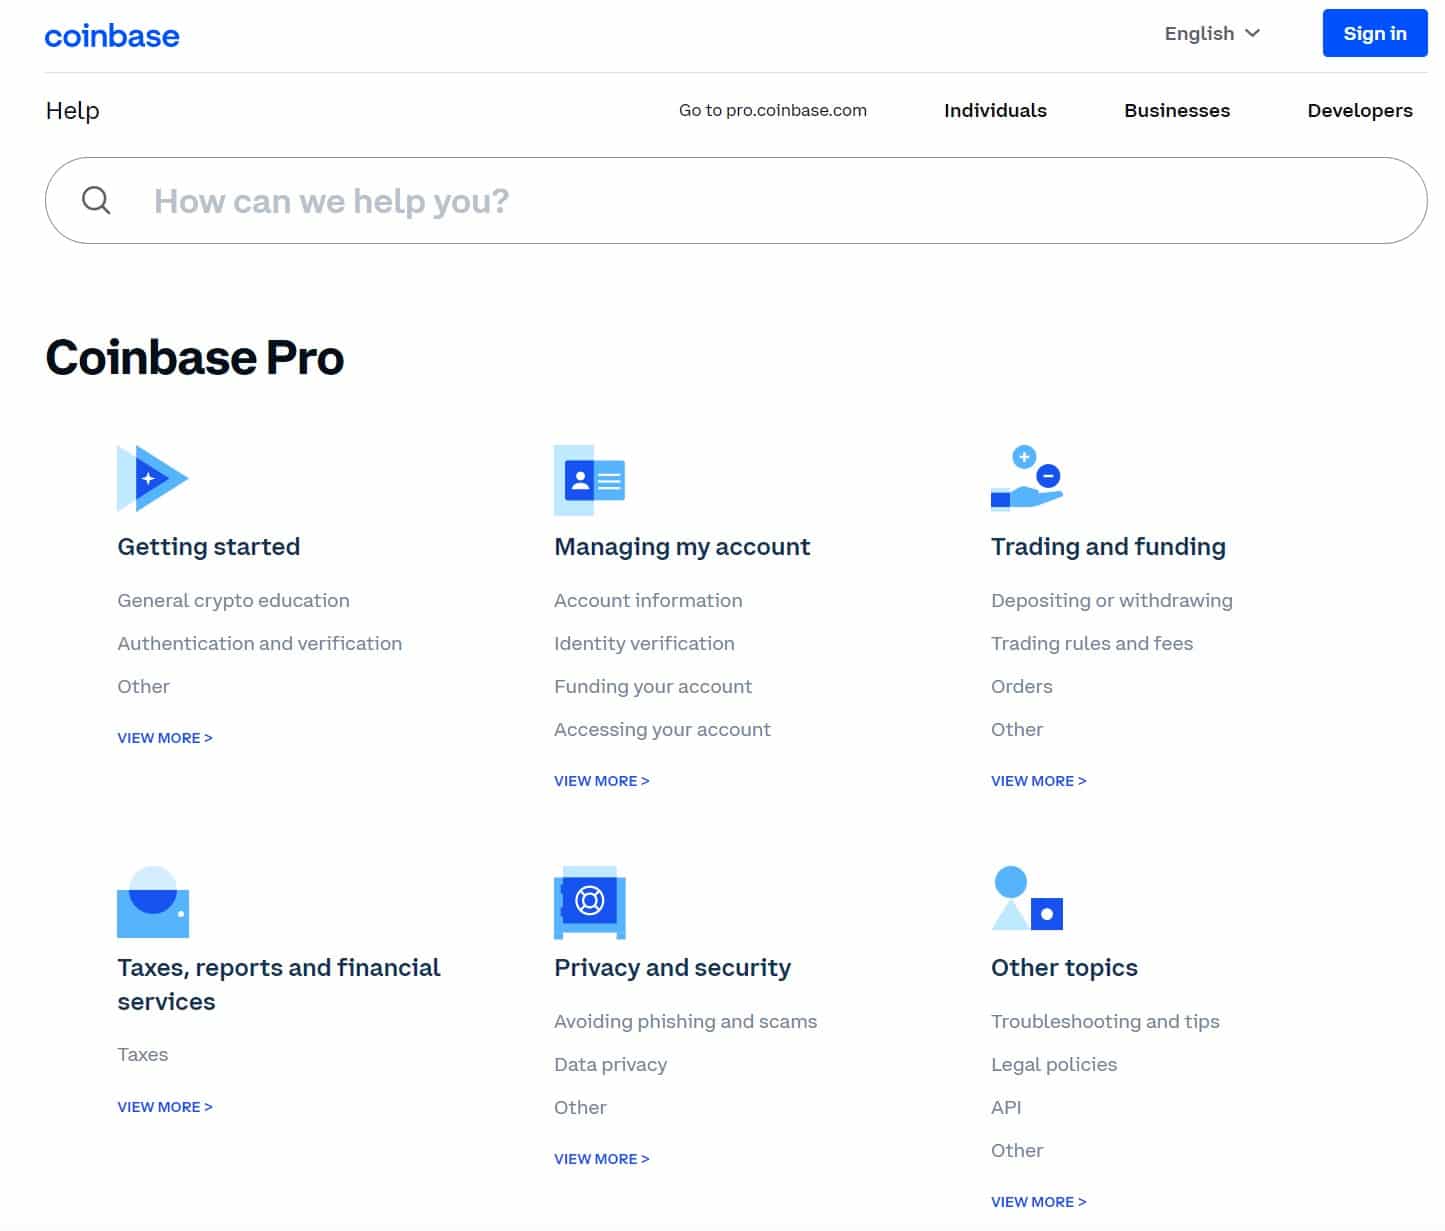
Task: Open Avoiding phishing and scams
Action: point(685,1021)
